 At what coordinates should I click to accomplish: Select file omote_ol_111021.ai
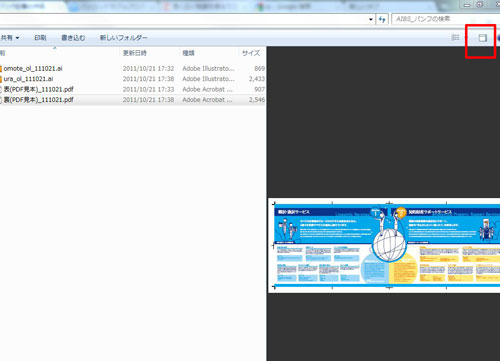click(x=33, y=68)
